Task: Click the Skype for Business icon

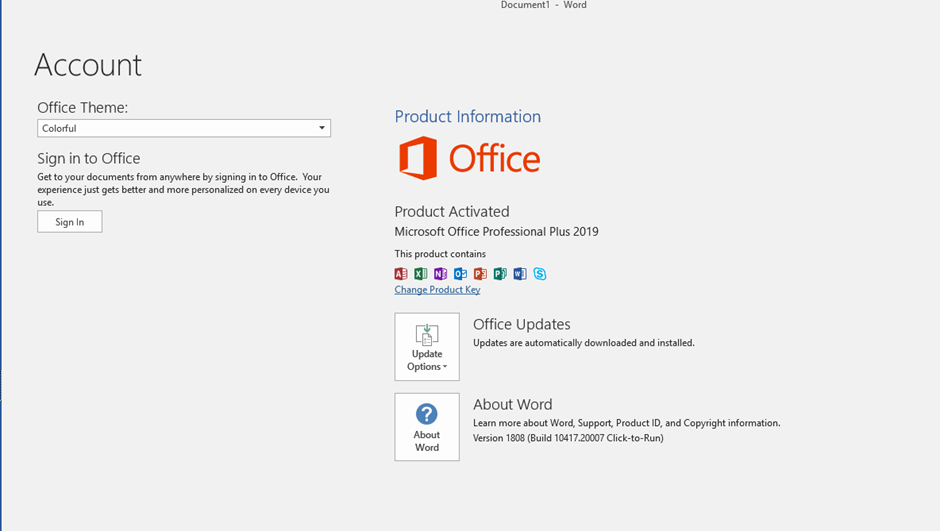Action: [540, 274]
